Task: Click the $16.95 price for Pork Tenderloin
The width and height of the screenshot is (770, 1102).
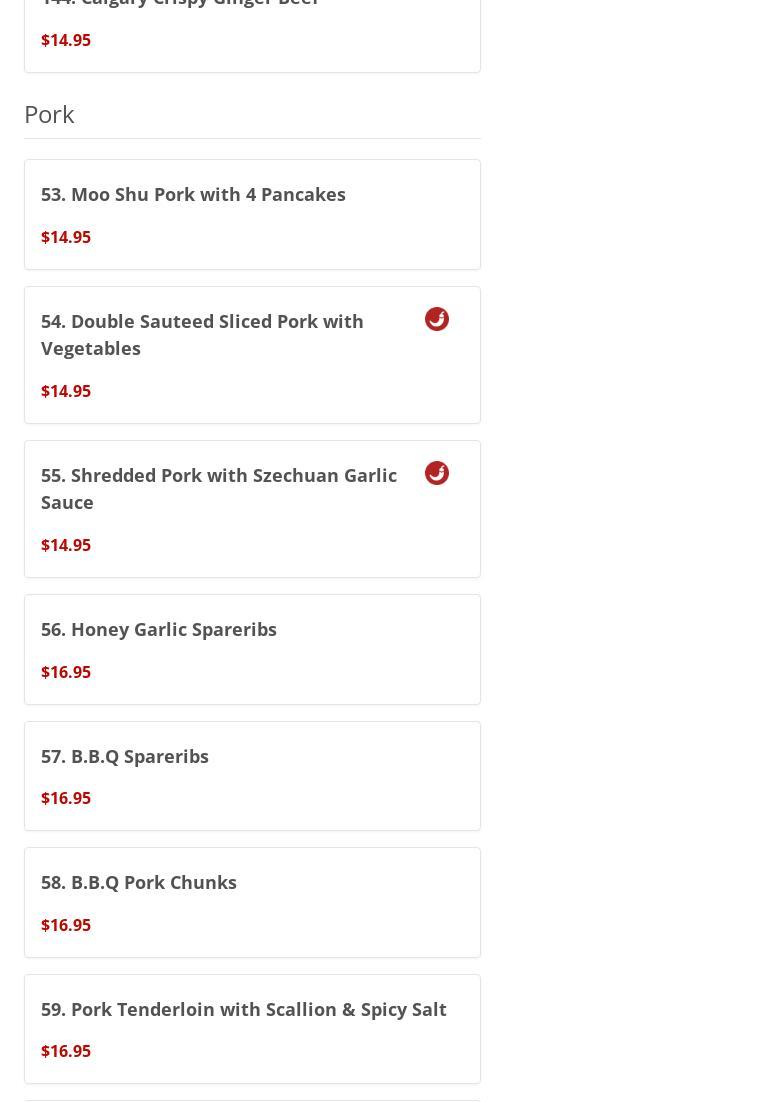Action: (x=66, y=1051)
